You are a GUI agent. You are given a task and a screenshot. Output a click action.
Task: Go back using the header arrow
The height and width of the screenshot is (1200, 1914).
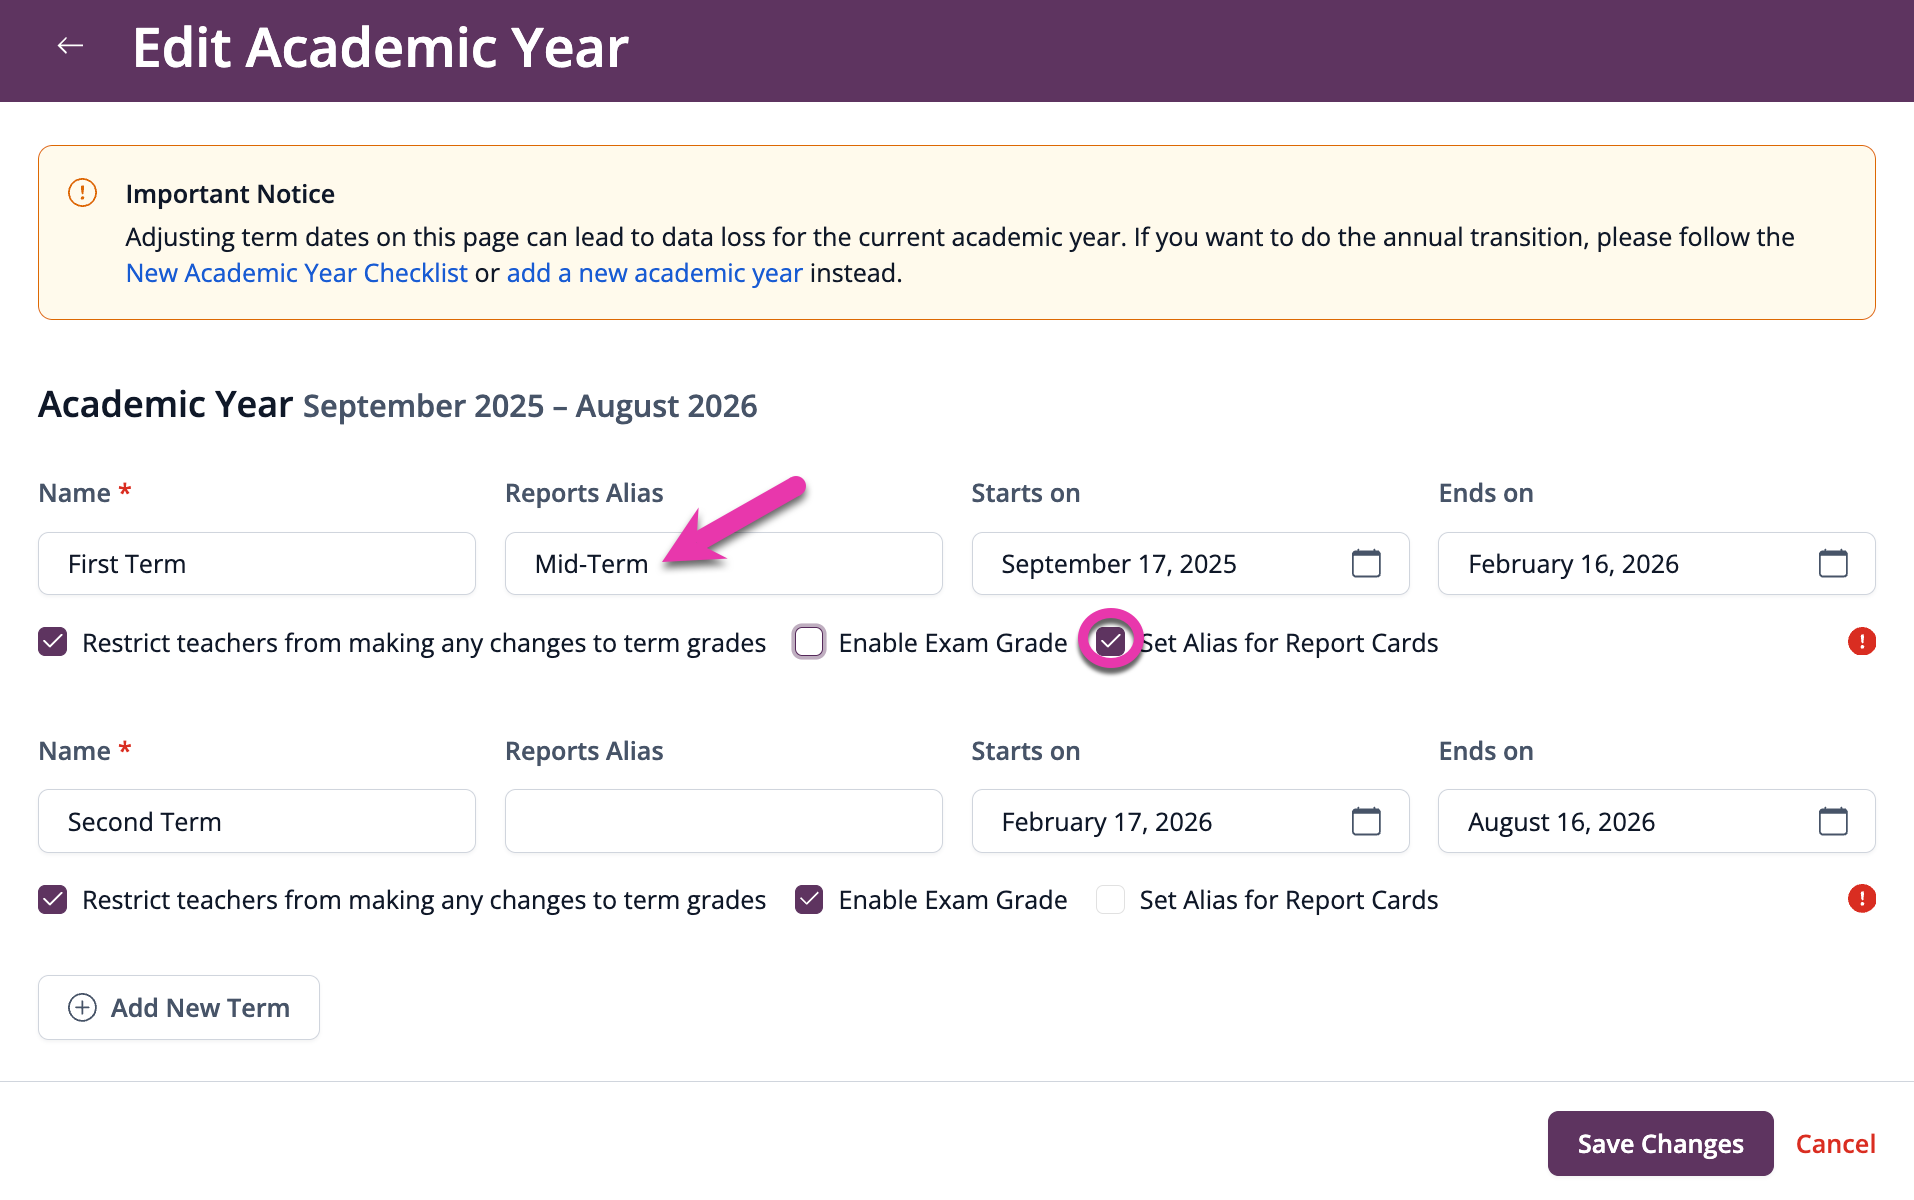(x=70, y=46)
